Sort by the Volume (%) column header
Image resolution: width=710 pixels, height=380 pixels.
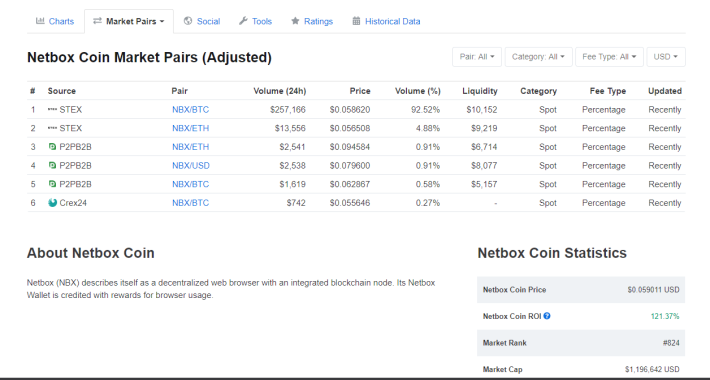(417, 91)
